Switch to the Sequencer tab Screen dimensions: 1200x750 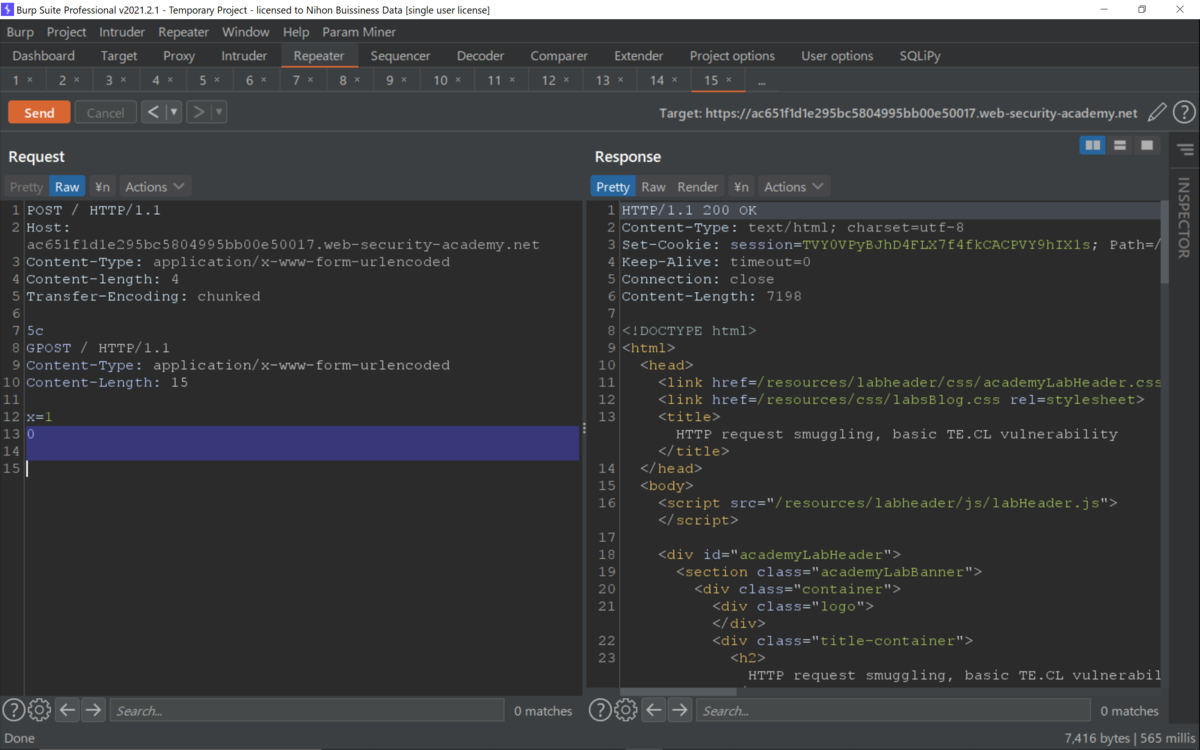click(400, 56)
